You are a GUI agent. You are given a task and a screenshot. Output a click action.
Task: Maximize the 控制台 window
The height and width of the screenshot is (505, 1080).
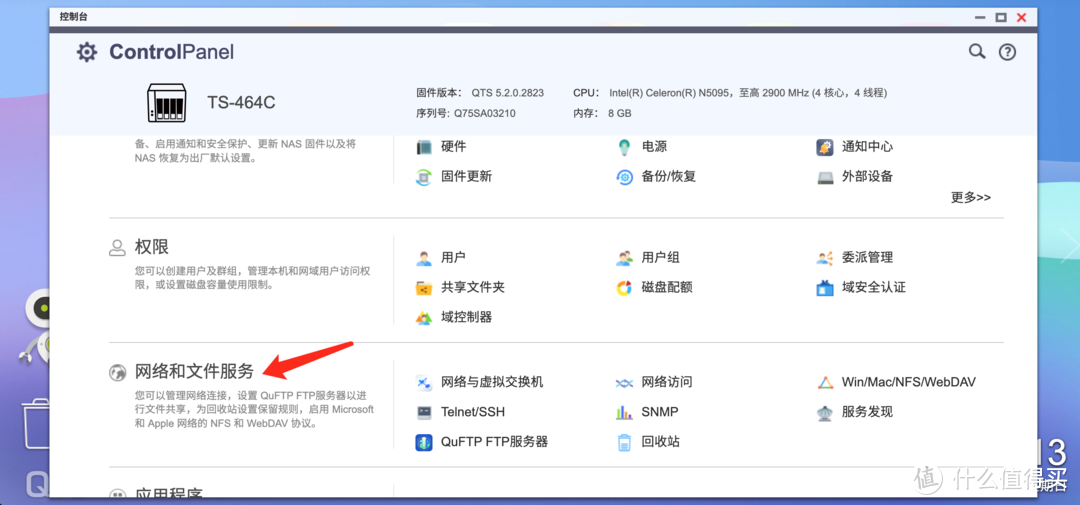[1001, 17]
